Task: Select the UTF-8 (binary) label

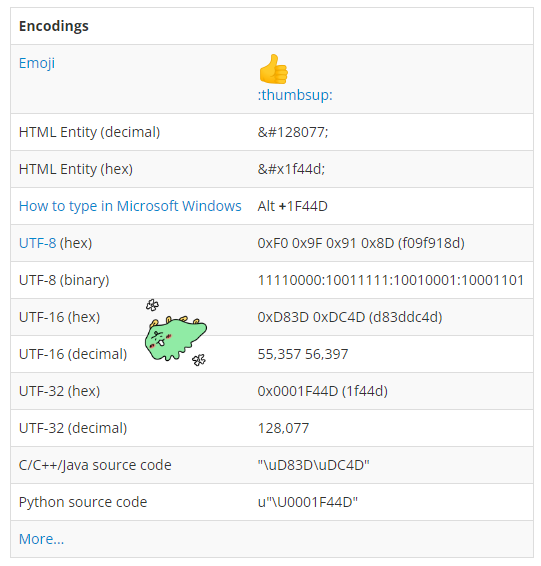Action: (x=64, y=280)
